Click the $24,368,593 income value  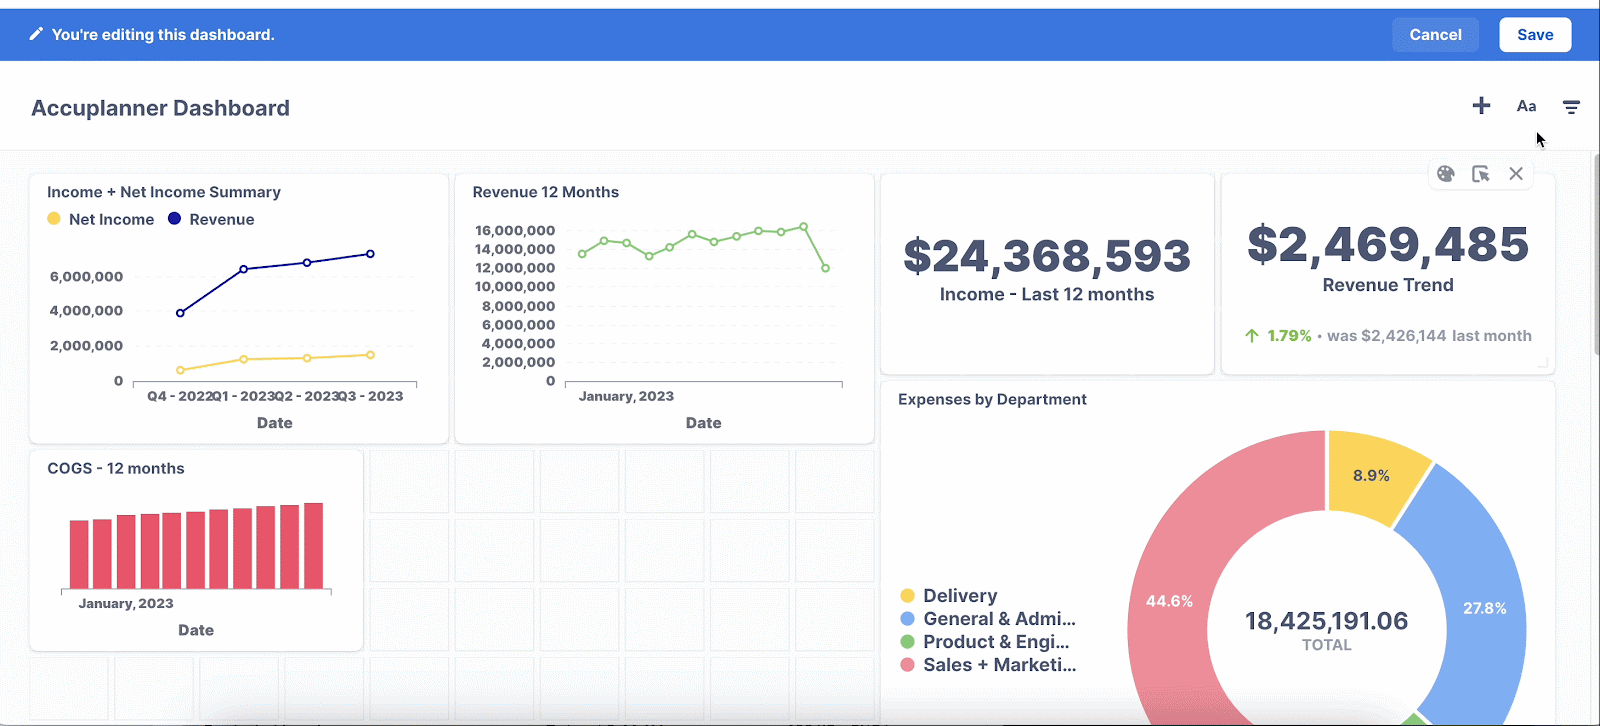pyautogui.click(x=1047, y=256)
